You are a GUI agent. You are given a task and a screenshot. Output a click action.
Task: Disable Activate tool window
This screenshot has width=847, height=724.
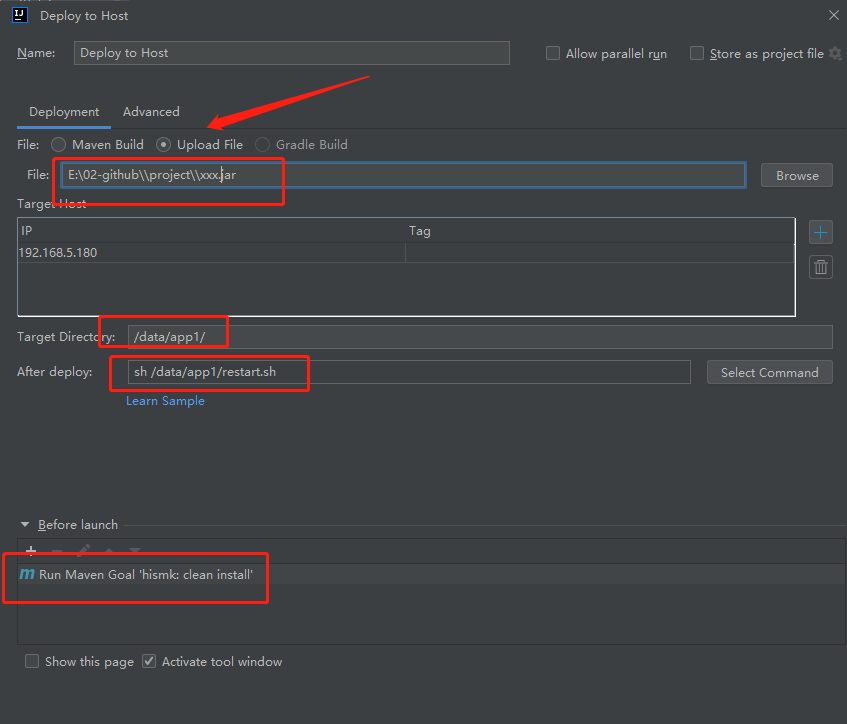pyautogui.click(x=148, y=661)
